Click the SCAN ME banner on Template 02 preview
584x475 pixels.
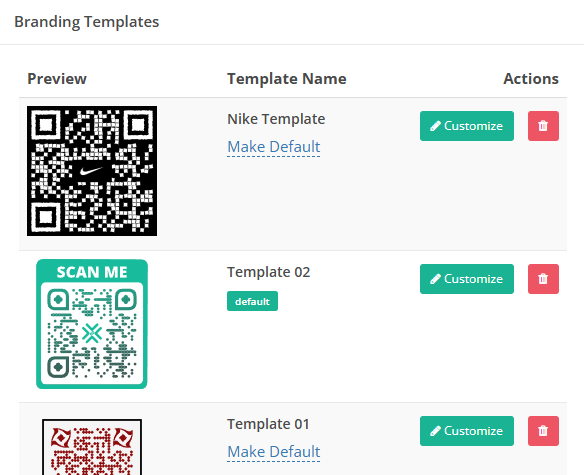point(92,272)
